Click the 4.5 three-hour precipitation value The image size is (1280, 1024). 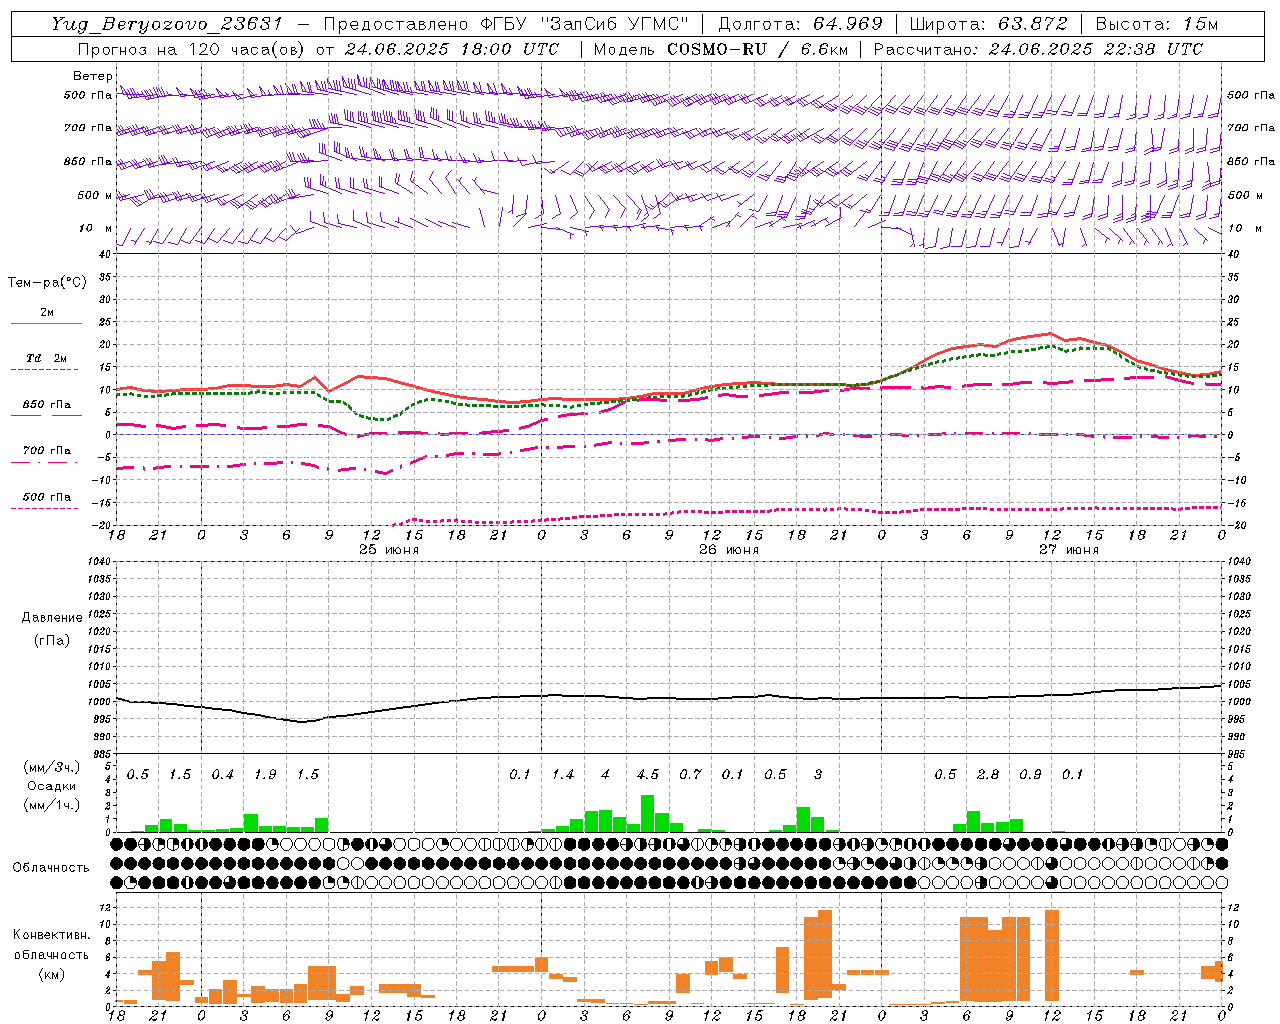pyautogui.click(x=648, y=774)
